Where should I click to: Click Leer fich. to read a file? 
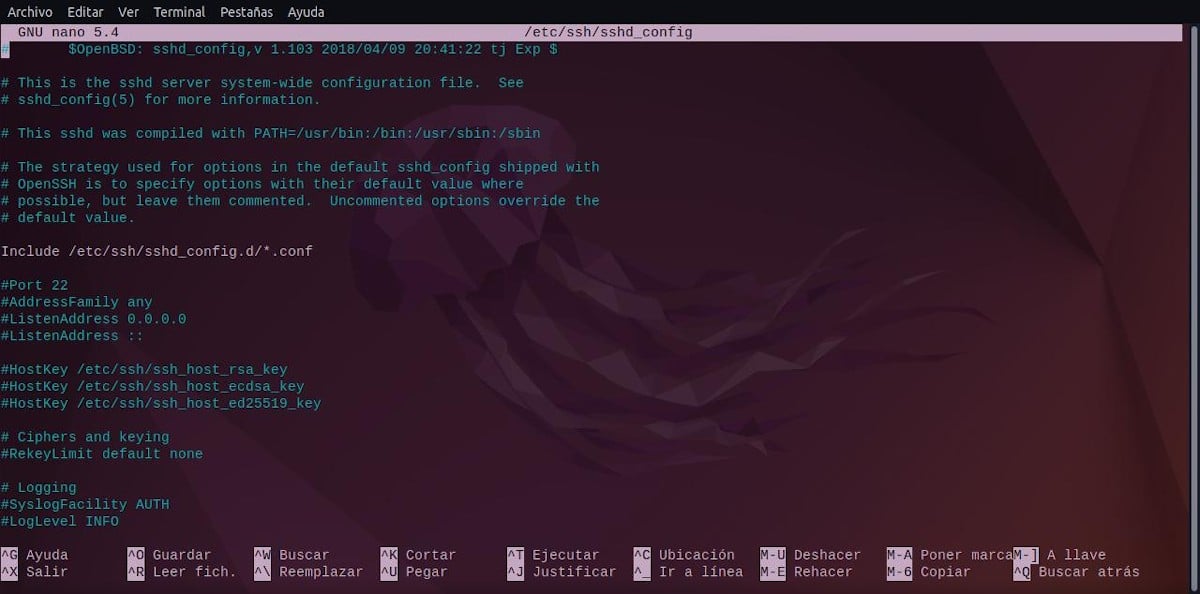190,571
